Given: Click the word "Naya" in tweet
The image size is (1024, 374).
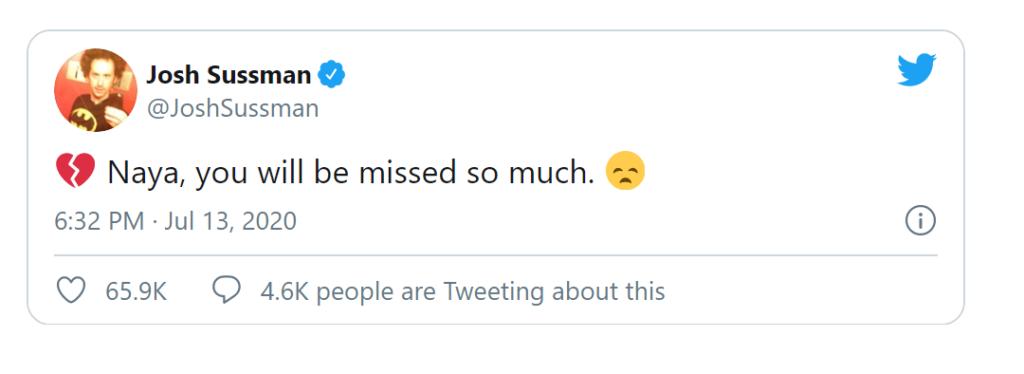Looking at the screenshot, I should tap(145, 174).
